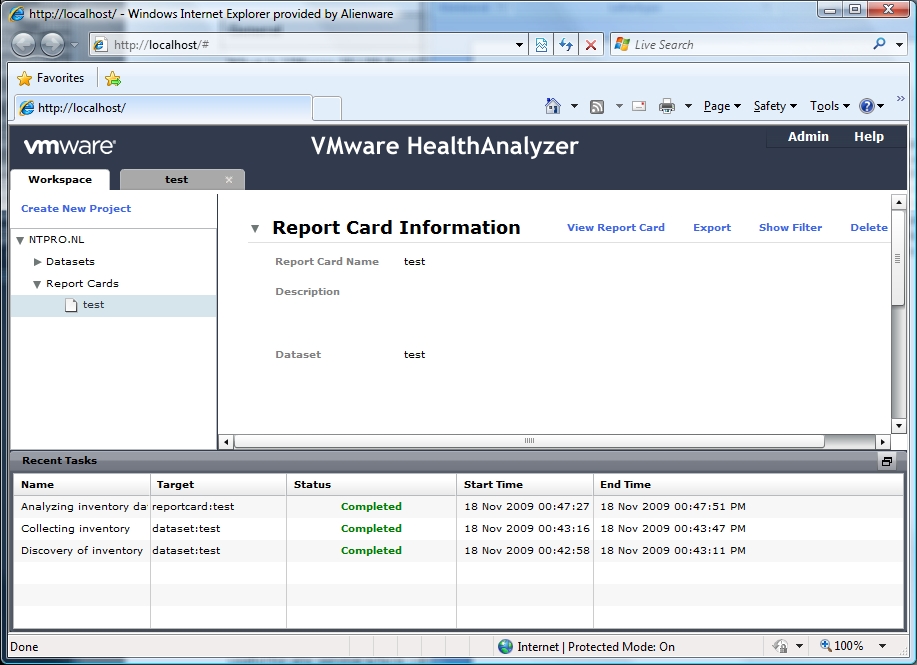Click horizontal scrollbar left arrow
This screenshot has width=917, height=665.
(226, 442)
